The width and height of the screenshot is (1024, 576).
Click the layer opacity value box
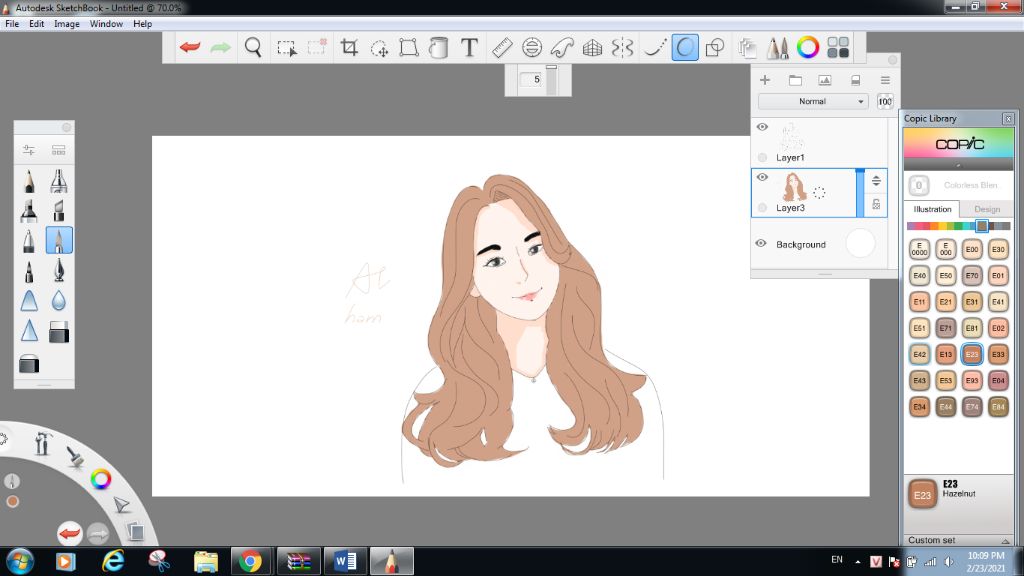pos(885,101)
